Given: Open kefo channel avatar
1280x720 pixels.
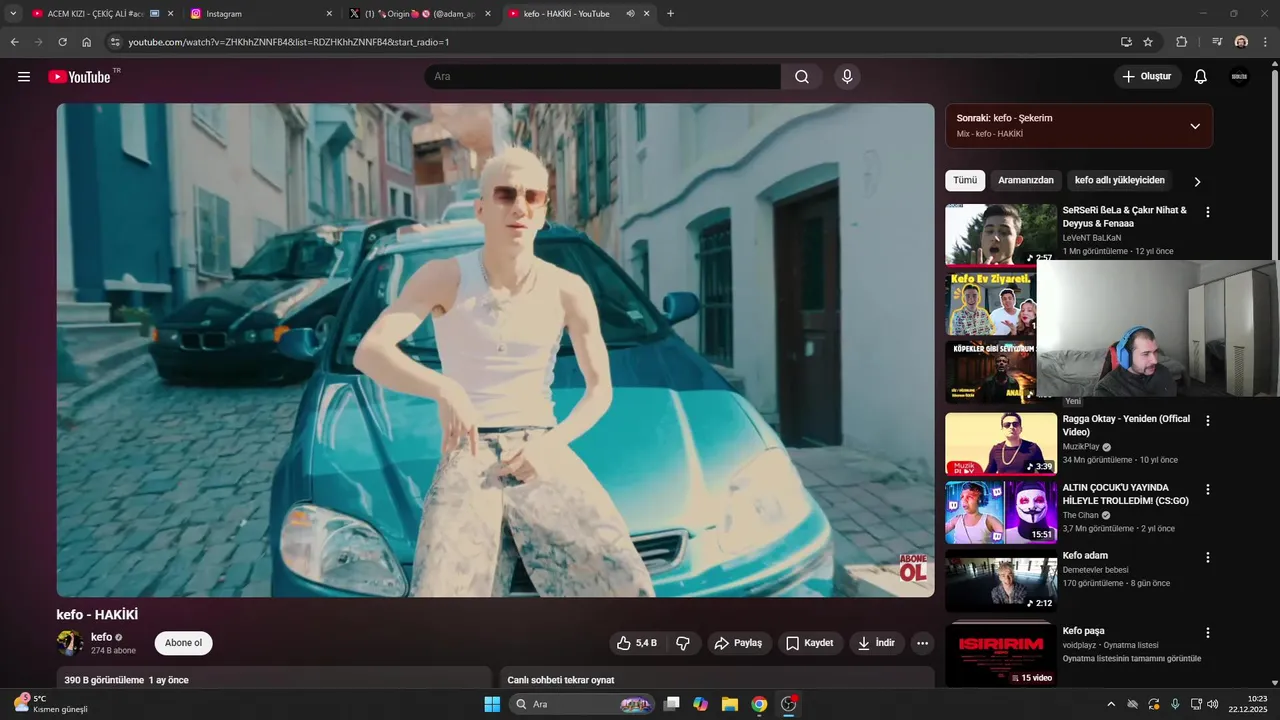Looking at the screenshot, I should (70, 643).
